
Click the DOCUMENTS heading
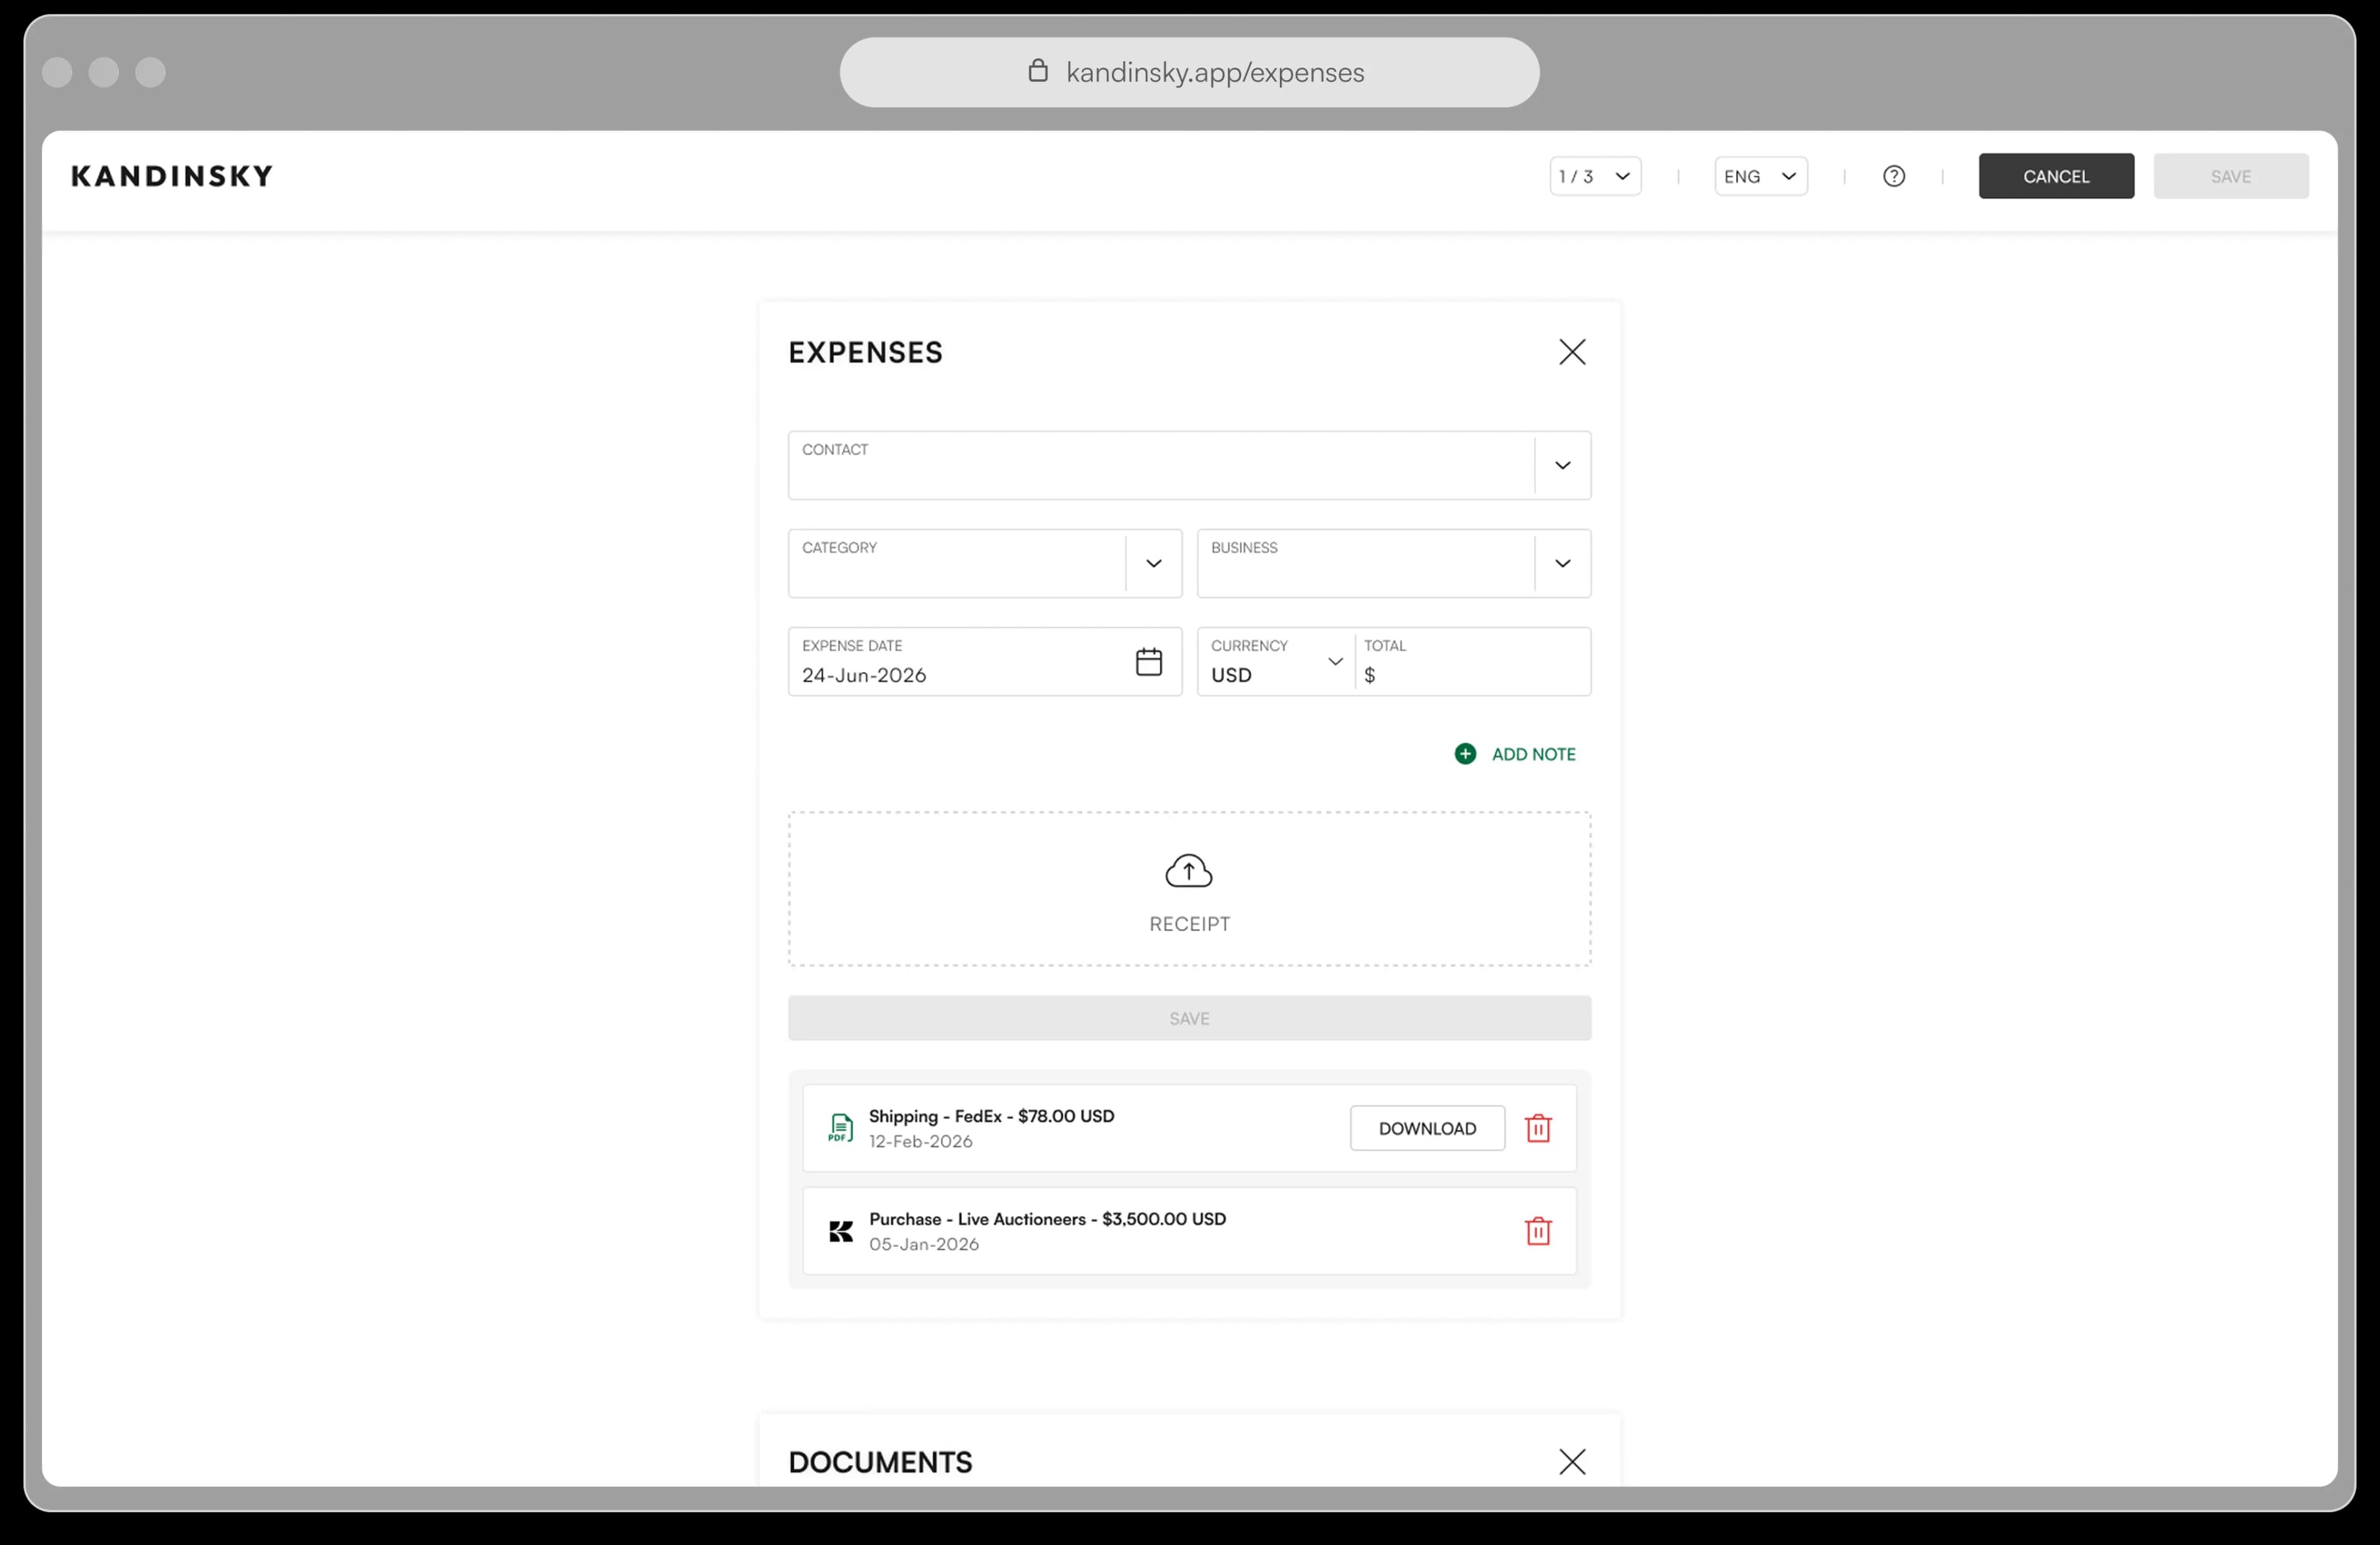click(880, 1462)
